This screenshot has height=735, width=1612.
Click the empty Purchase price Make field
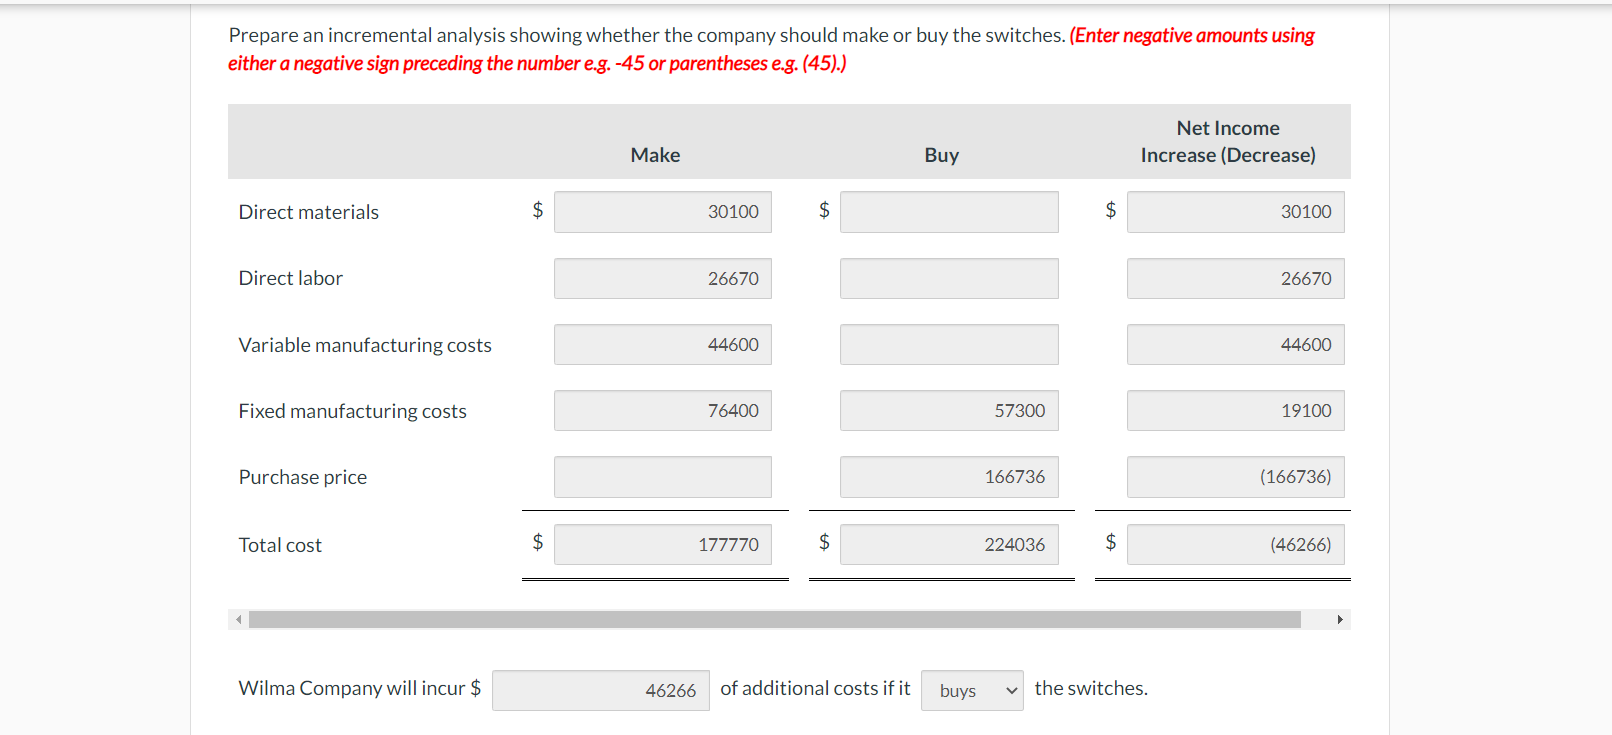tap(662, 477)
